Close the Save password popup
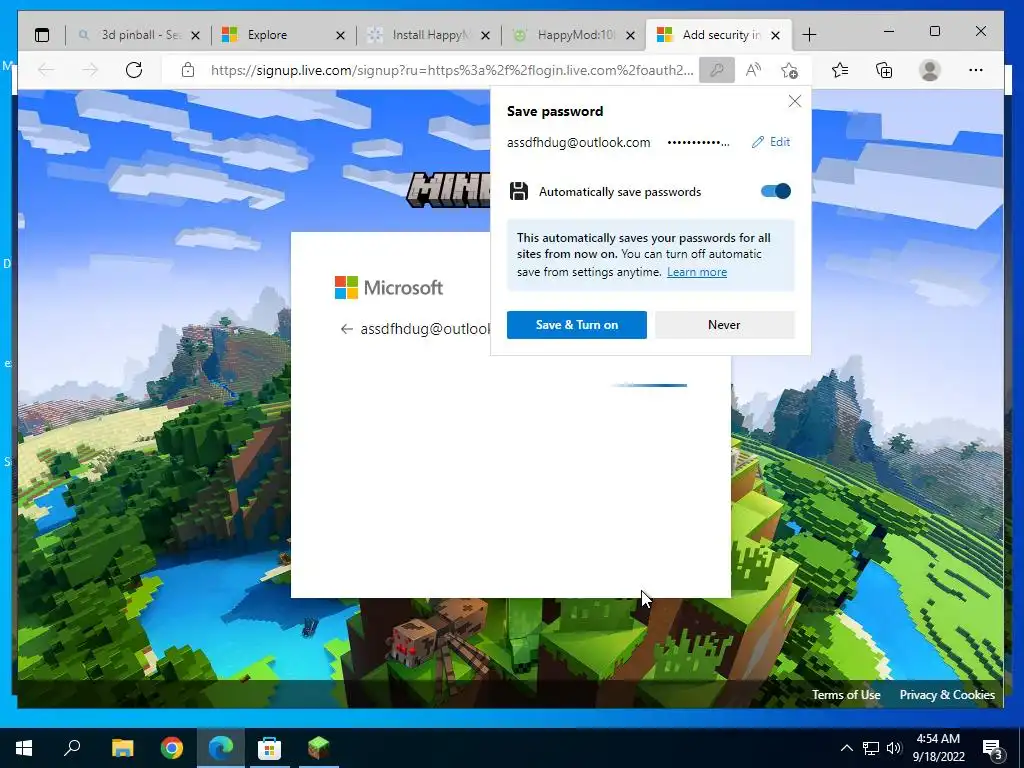 tap(795, 101)
